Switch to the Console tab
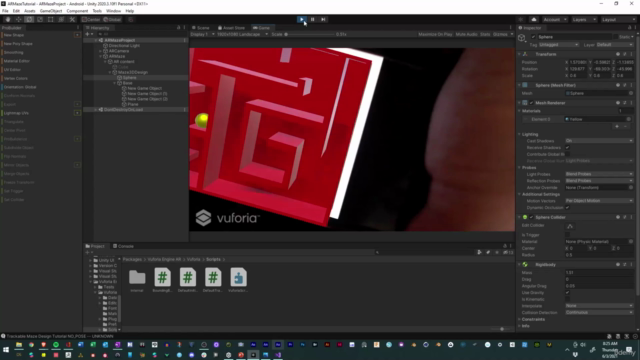The width and height of the screenshot is (640, 360). point(123,246)
